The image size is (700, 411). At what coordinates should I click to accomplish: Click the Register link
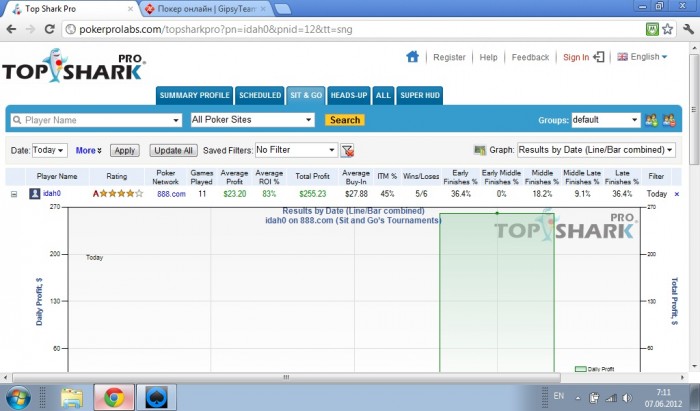click(x=449, y=57)
